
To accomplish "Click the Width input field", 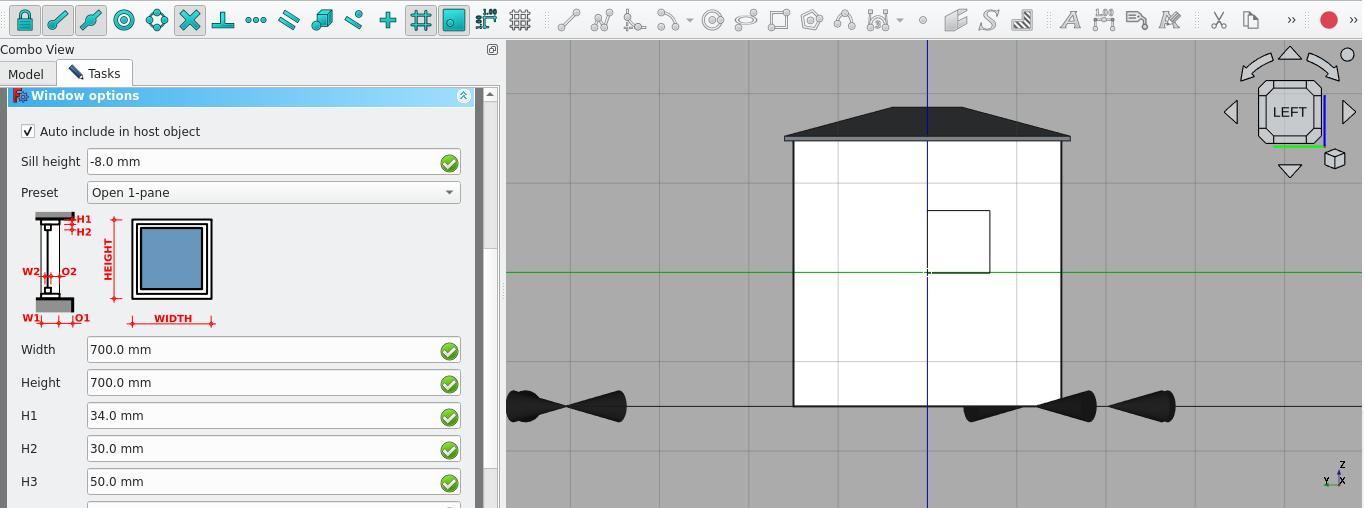I will coord(262,350).
